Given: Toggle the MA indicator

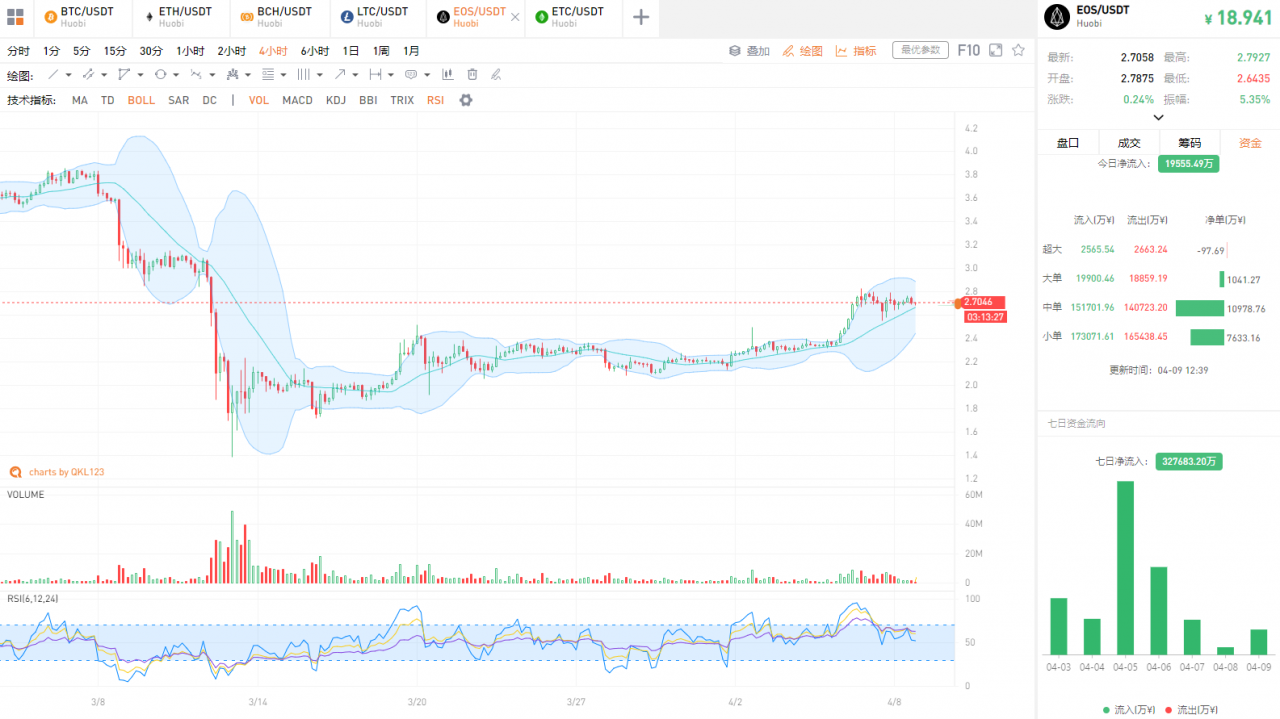Looking at the screenshot, I should coord(80,100).
